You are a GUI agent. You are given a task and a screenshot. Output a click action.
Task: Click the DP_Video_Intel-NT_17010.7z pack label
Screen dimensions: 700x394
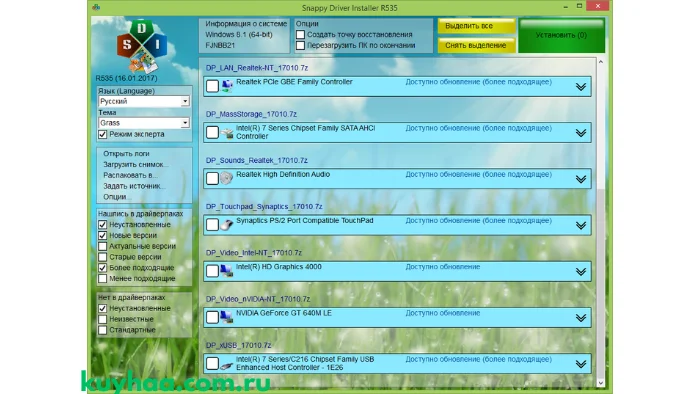click(254, 253)
